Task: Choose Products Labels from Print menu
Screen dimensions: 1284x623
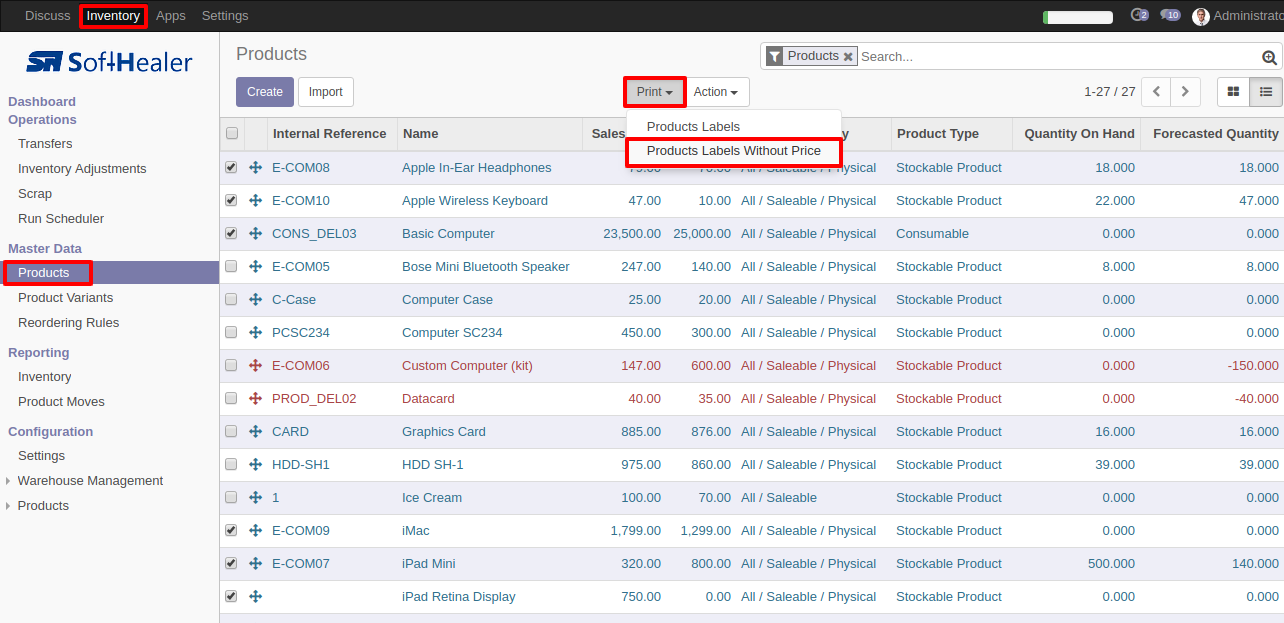Action: click(693, 127)
